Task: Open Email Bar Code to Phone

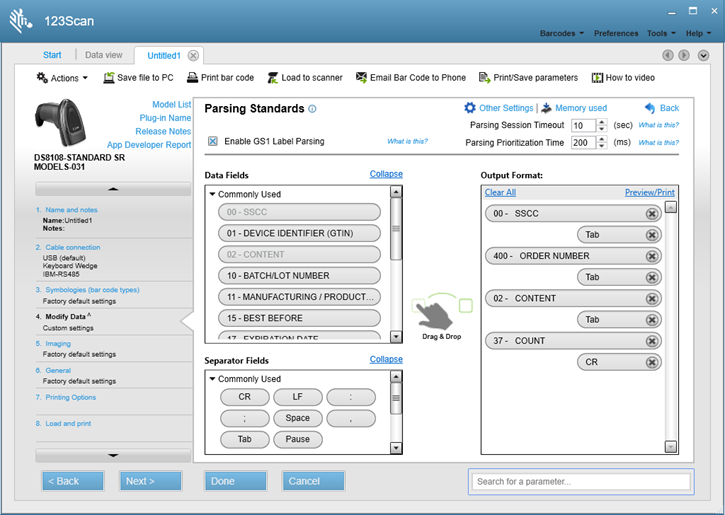Action: pyautogui.click(x=362, y=78)
